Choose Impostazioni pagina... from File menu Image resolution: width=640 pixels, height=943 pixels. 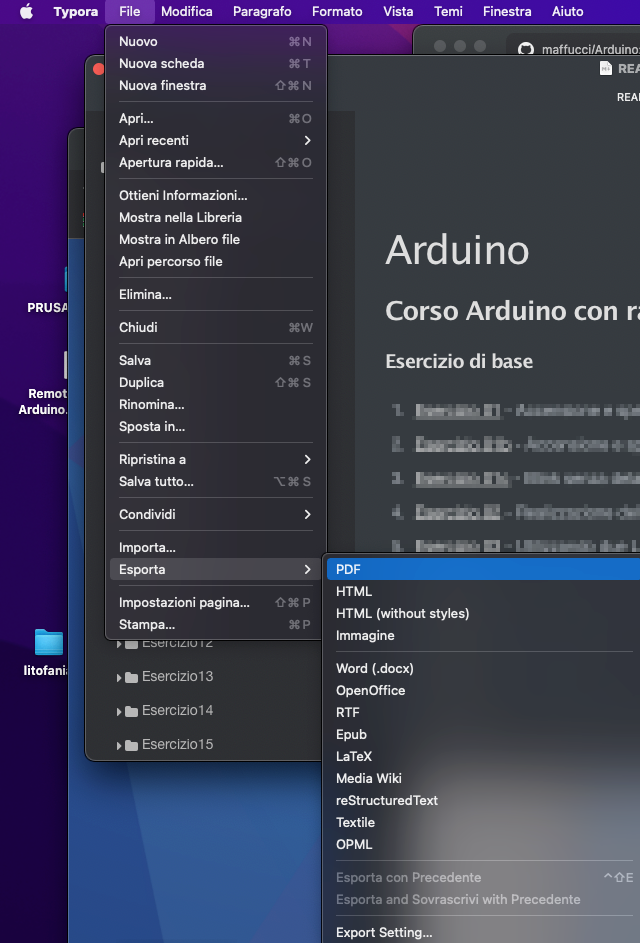(x=184, y=602)
